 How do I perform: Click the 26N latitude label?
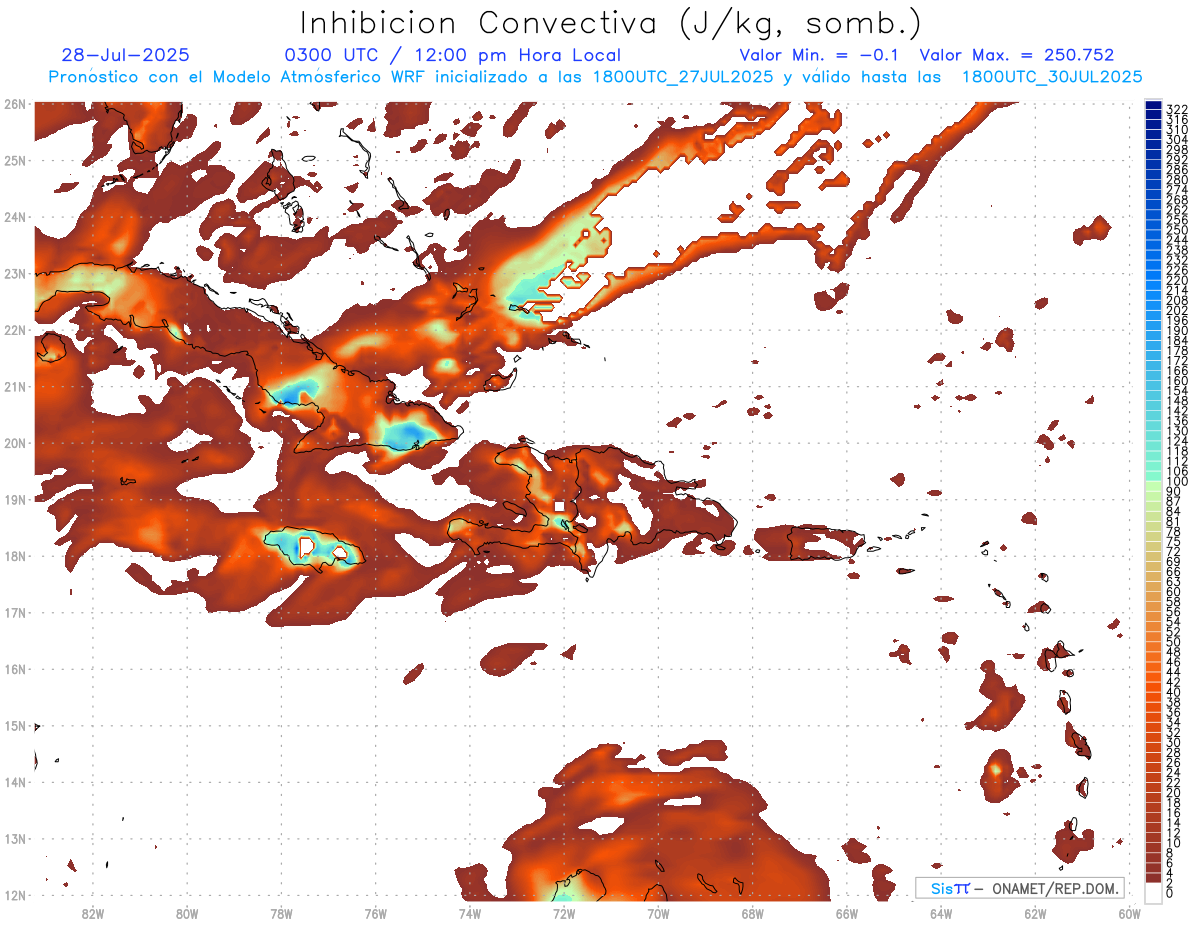coord(15,104)
